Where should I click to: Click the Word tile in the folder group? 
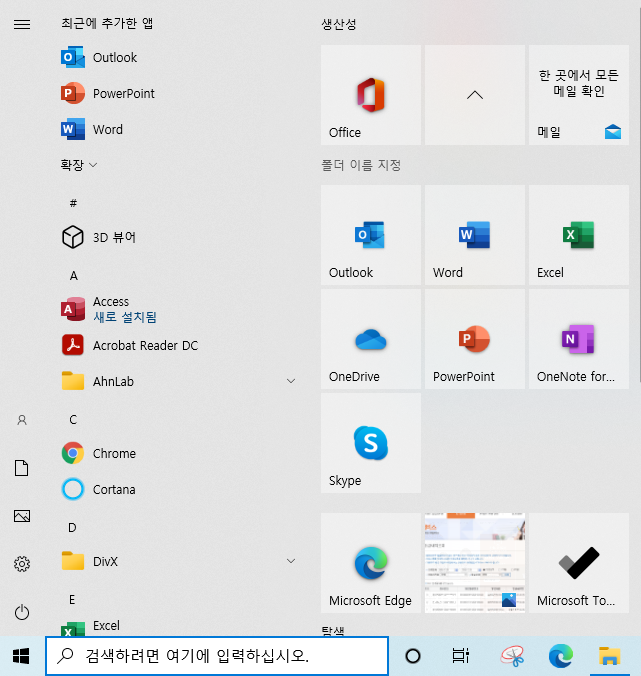click(475, 235)
